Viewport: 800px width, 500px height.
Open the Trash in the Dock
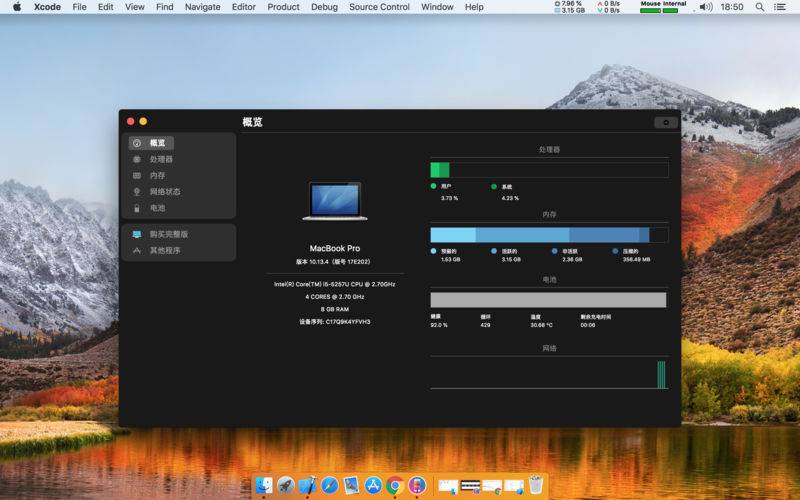pyautogui.click(x=536, y=485)
